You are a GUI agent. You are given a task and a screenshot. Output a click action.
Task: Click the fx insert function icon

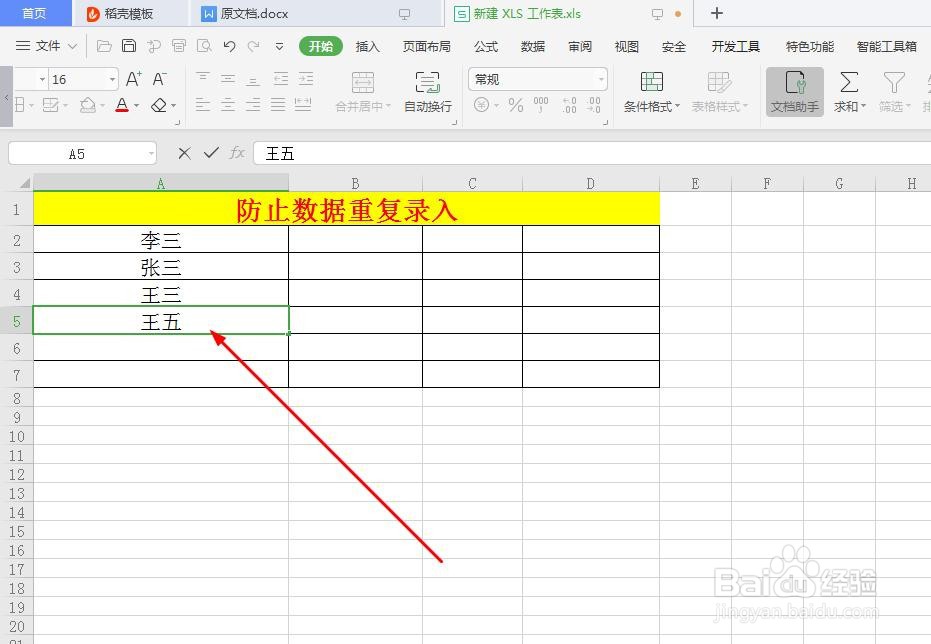tap(237, 153)
